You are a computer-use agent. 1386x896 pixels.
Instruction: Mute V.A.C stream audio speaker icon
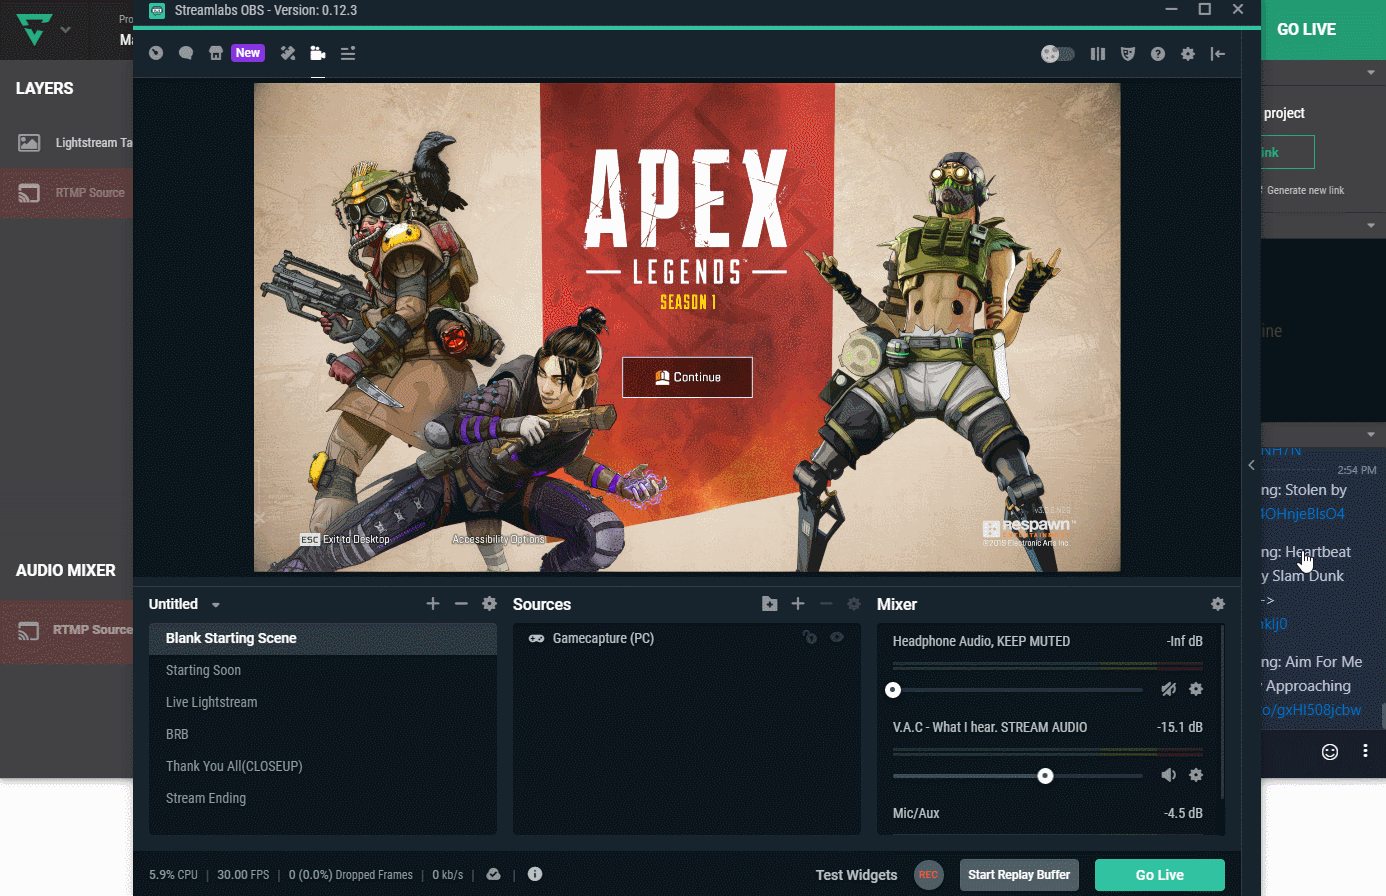(1168, 775)
